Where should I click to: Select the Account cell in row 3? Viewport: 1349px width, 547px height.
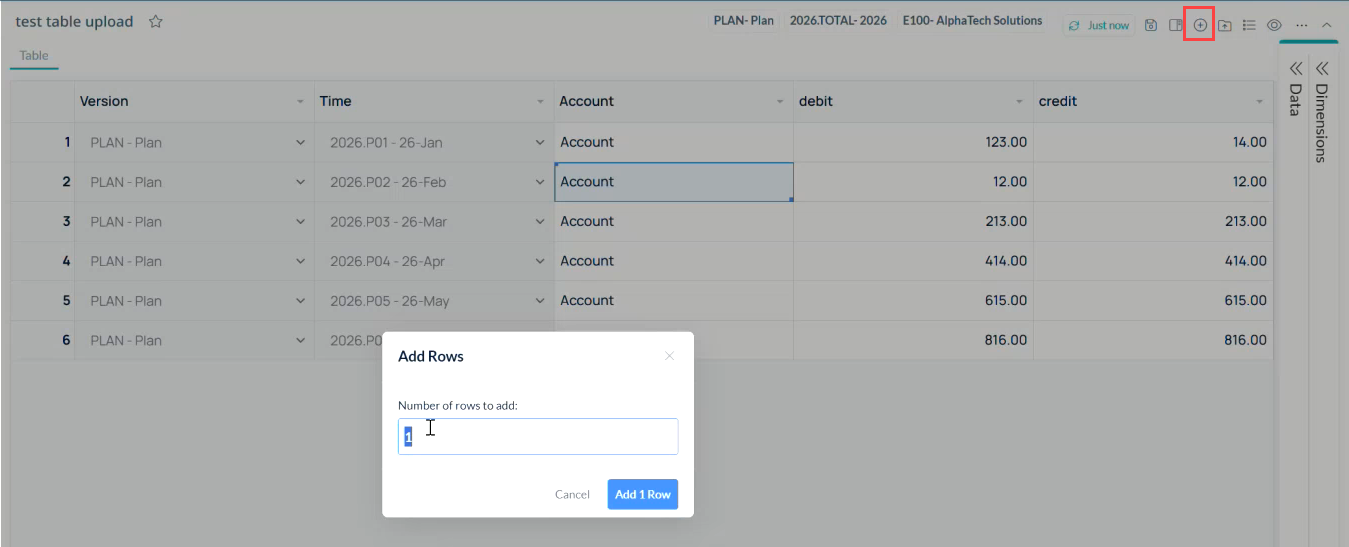pyautogui.click(x=674, y=222)
